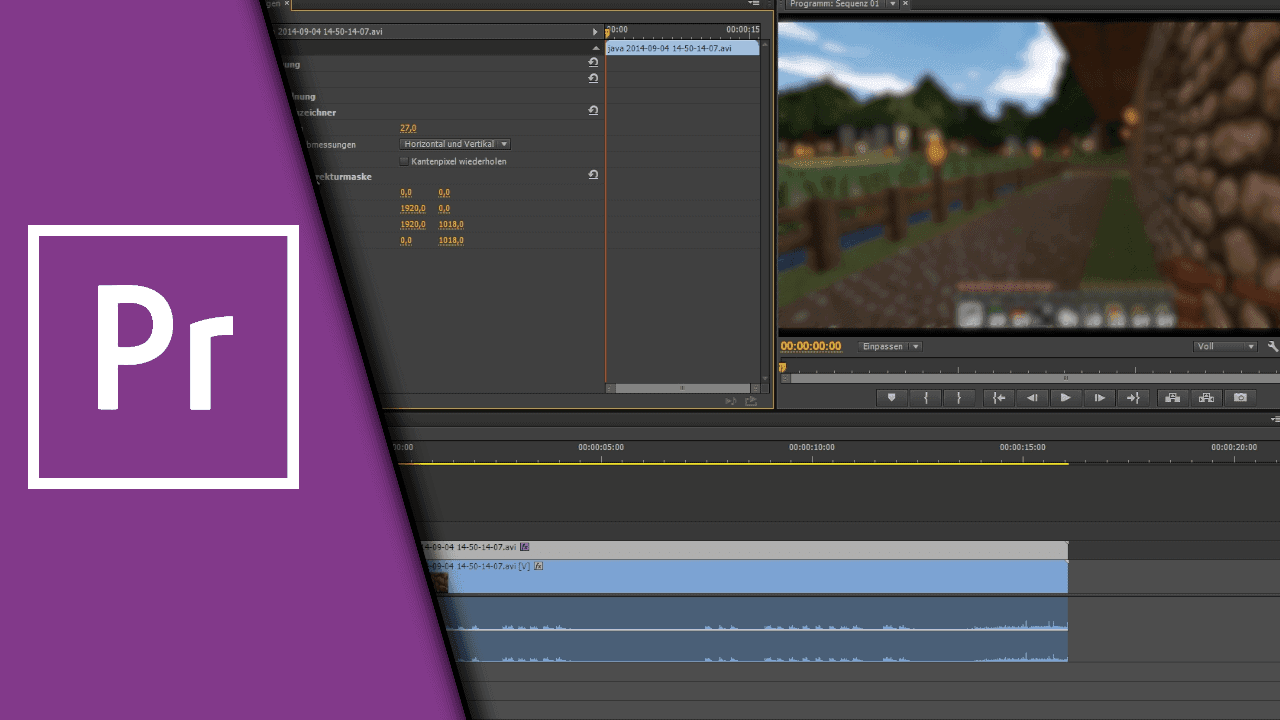Toggle the effect controls timeline view arrow

pyautogui.click(x=595, y=32)
